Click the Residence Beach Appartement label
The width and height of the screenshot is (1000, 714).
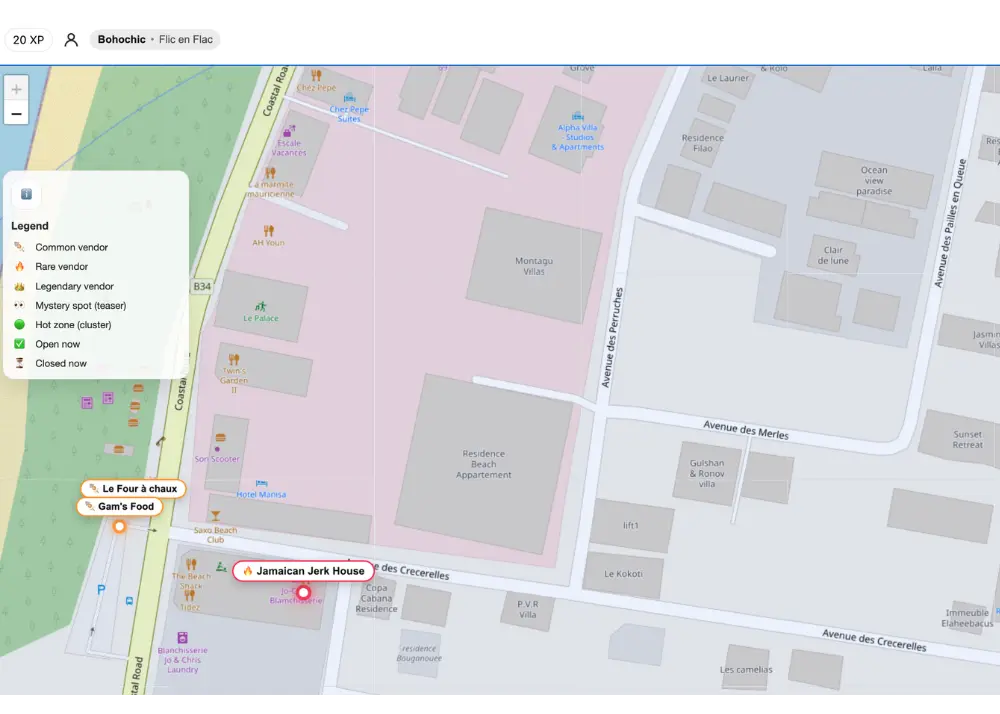pos(483,464)
